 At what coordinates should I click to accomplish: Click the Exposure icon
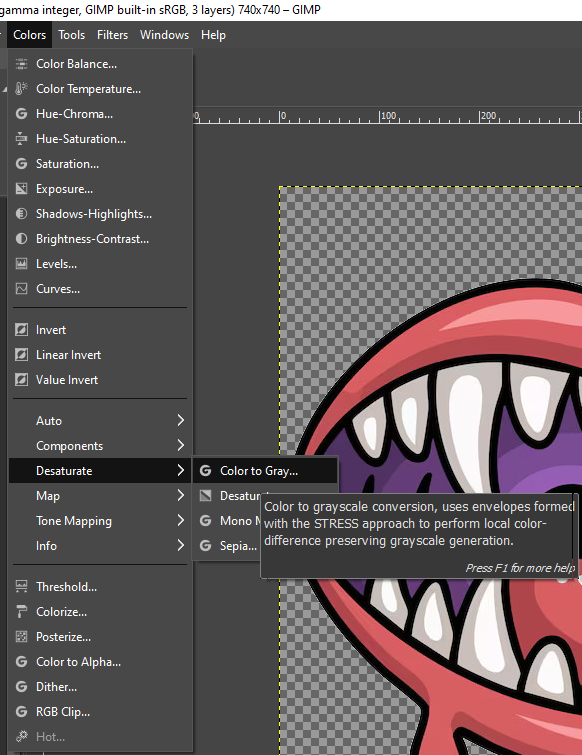21,189
